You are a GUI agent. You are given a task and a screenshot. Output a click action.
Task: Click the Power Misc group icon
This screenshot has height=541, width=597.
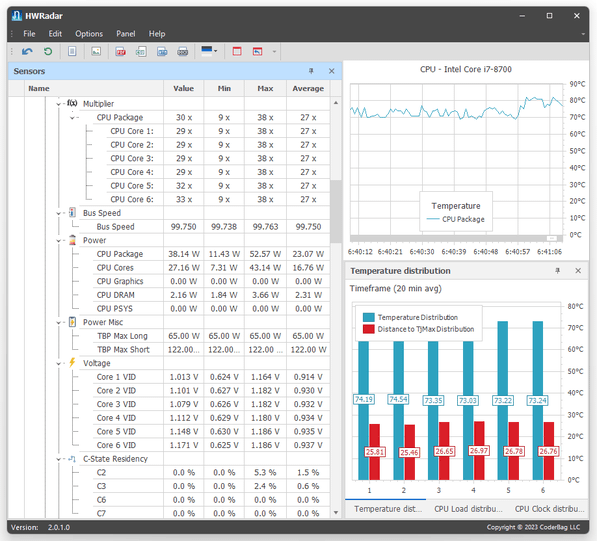point(72,322)
